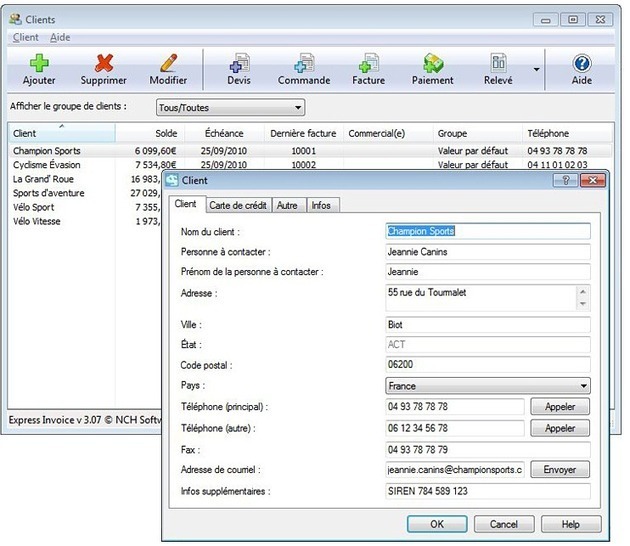Open the Devis quote icon
Screen dimensions: 630x546
pos(239,64)
